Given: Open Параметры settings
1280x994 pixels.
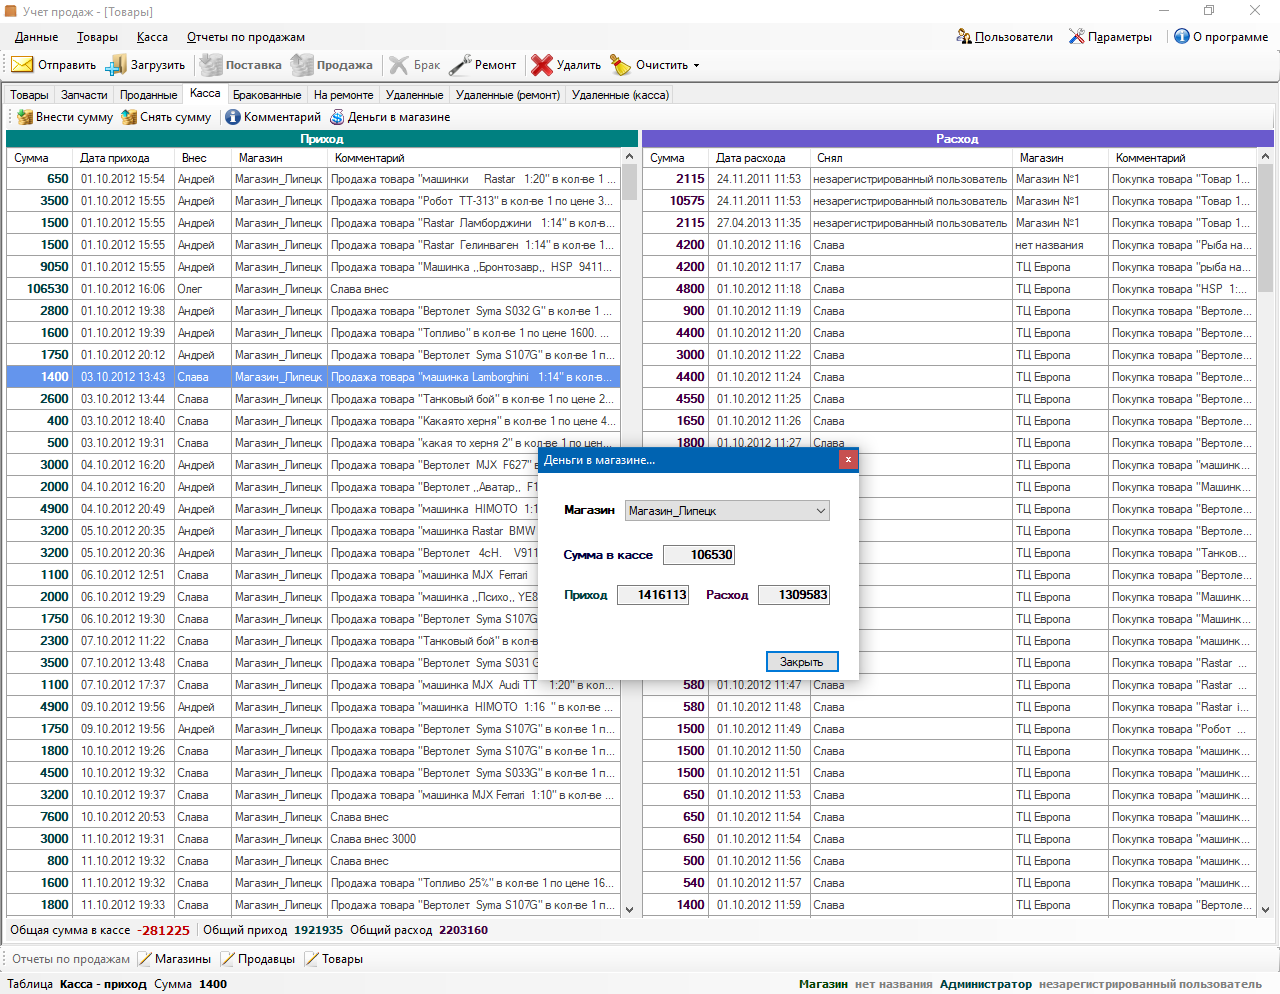Looking at the screenshot, I should pos(1110,37).
